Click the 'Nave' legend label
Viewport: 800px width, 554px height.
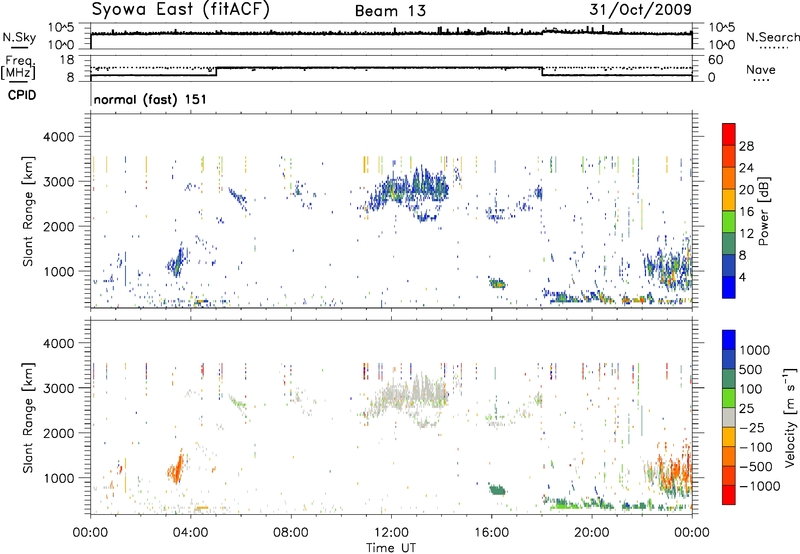pyautogui.click(x=761, y=70)
